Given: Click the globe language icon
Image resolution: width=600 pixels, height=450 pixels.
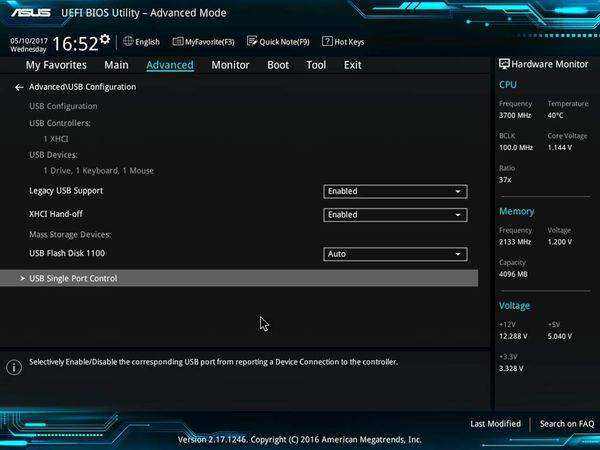Looking at the screenshot, I should pyautogui.click(x=128, y=41).
